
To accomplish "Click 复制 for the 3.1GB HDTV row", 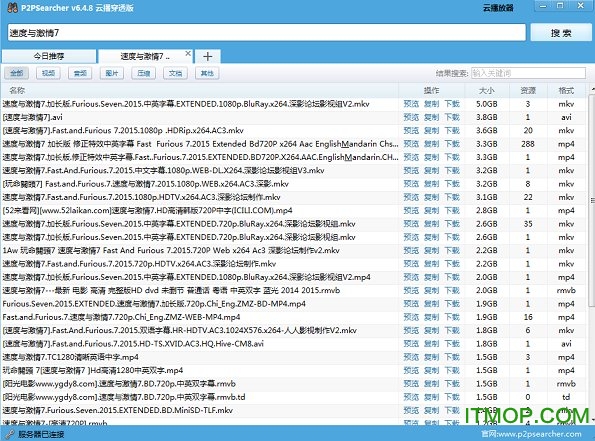I will 431,197.
